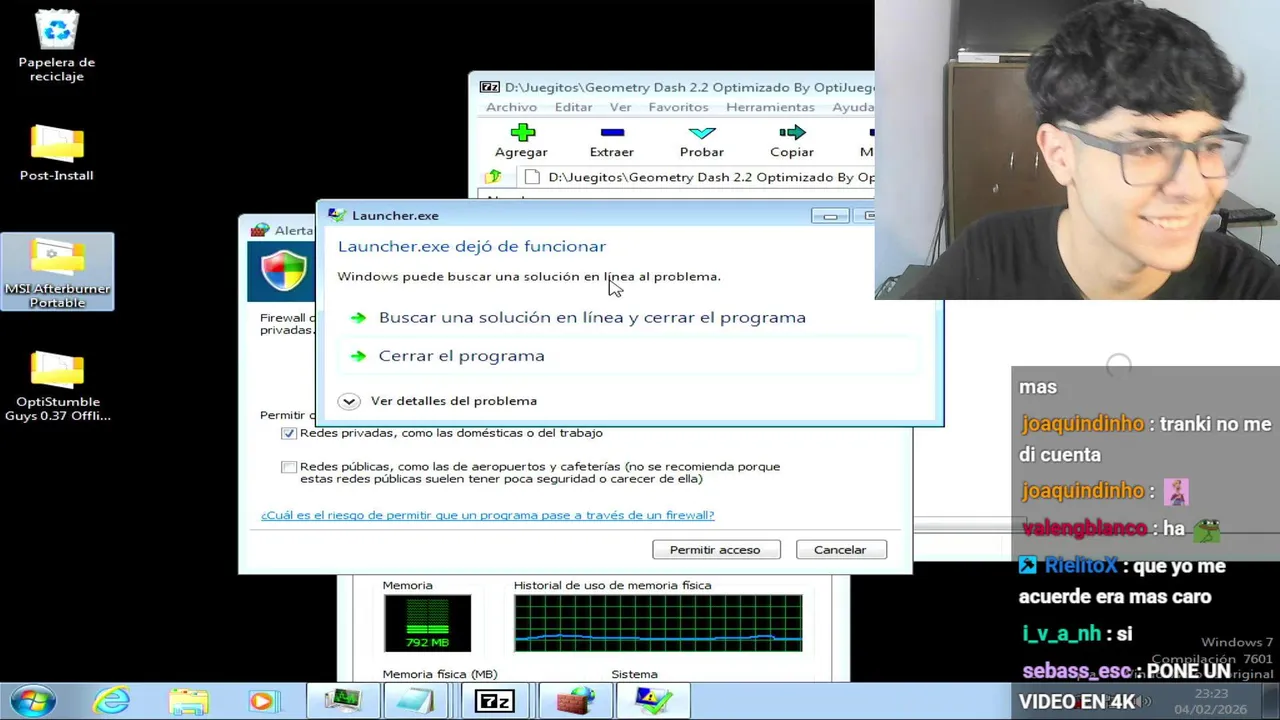Viewport: 1280px width, 720px height.
Task: Select the MSI Afterburner Portable folder
Action: point(57,272)
